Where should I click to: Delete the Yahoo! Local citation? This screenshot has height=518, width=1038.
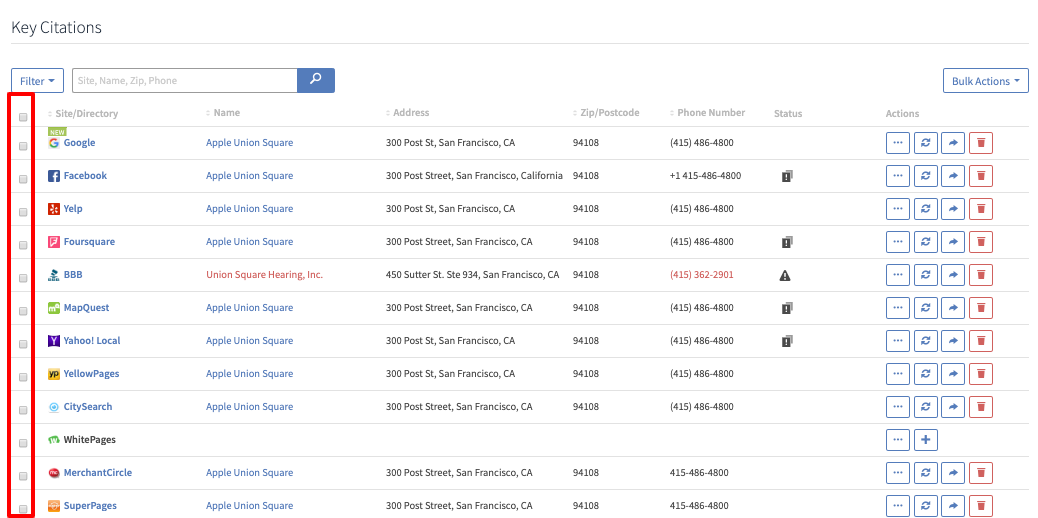[981, 341]
